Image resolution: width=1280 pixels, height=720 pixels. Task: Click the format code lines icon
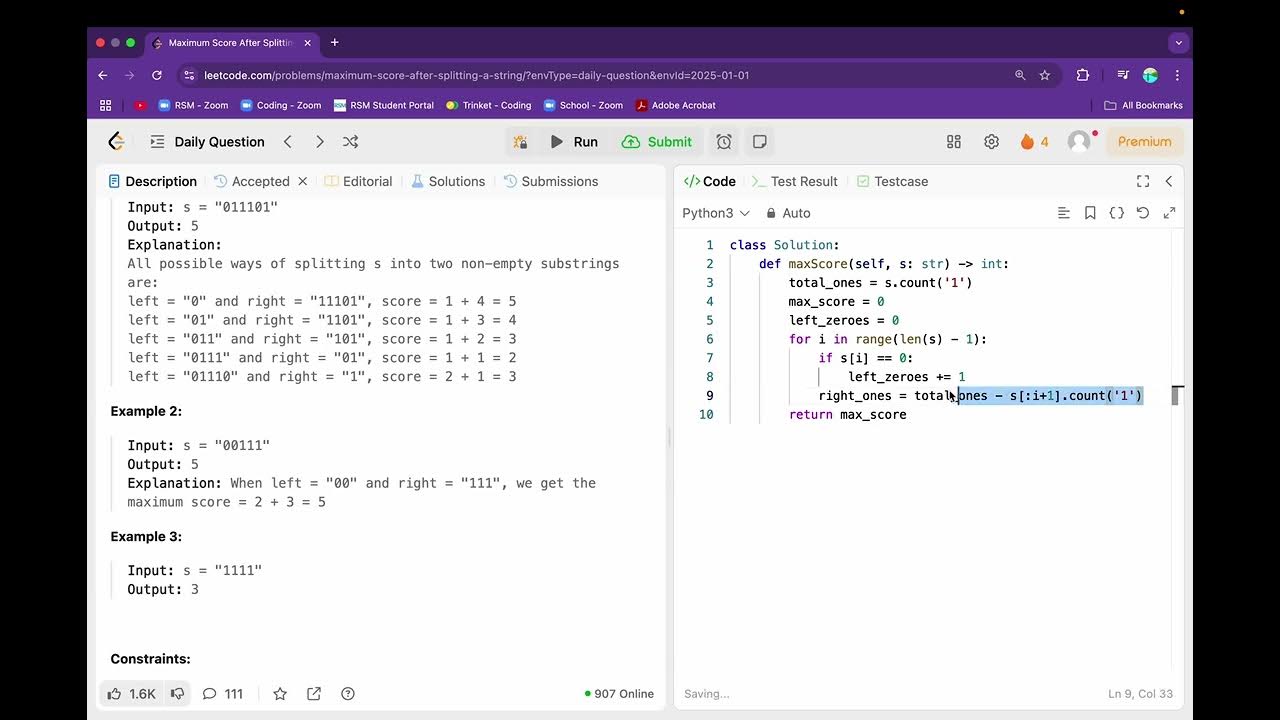pos(1064,213)
